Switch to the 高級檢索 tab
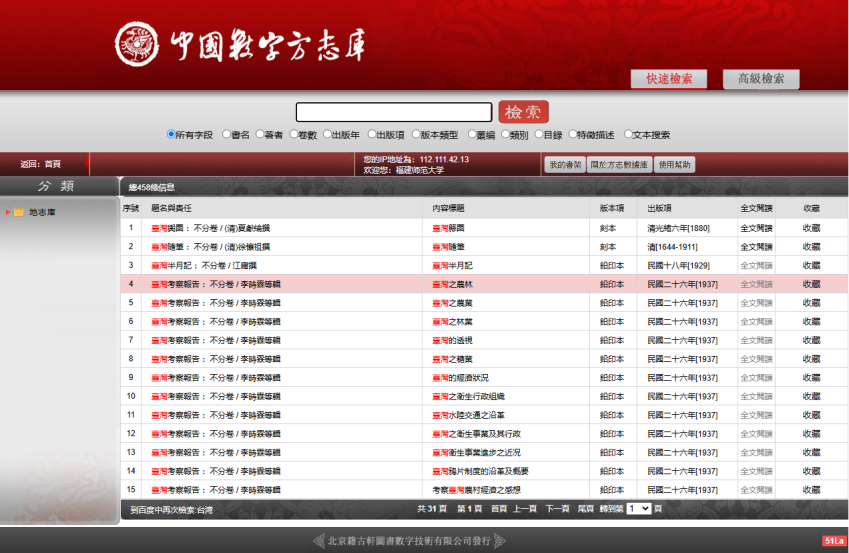This screenshot has width=849, height=553. pyautogui.click(x=760, y=79)
